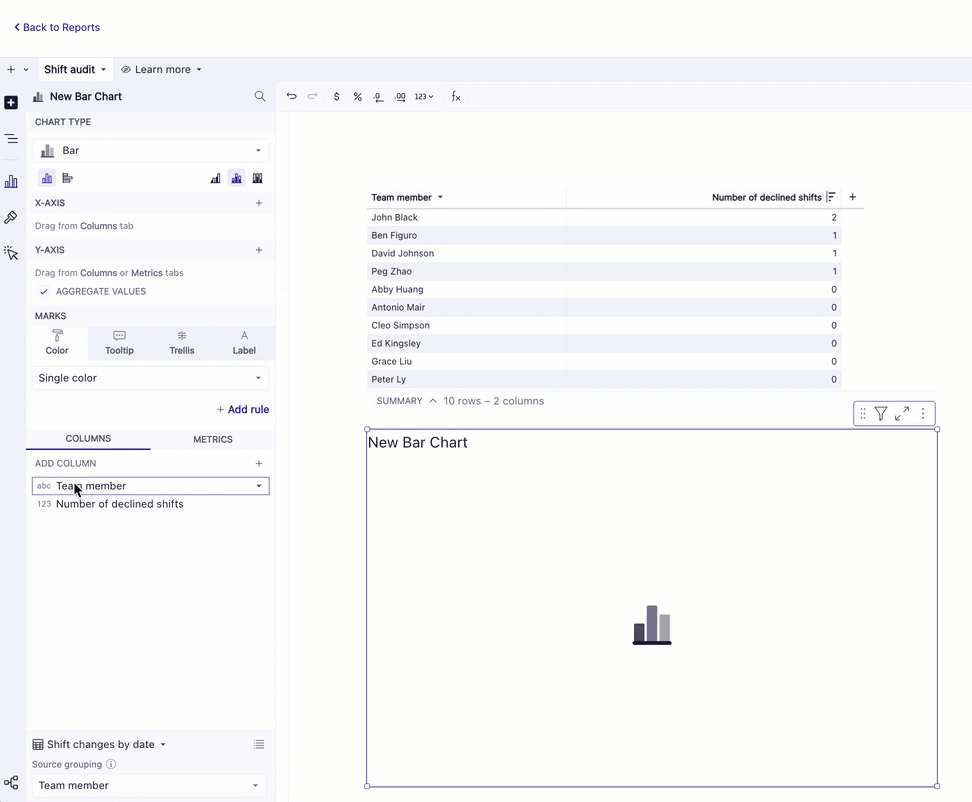Select the Tooltip marks tab
972x802 pixels.
tap(119, 343)
